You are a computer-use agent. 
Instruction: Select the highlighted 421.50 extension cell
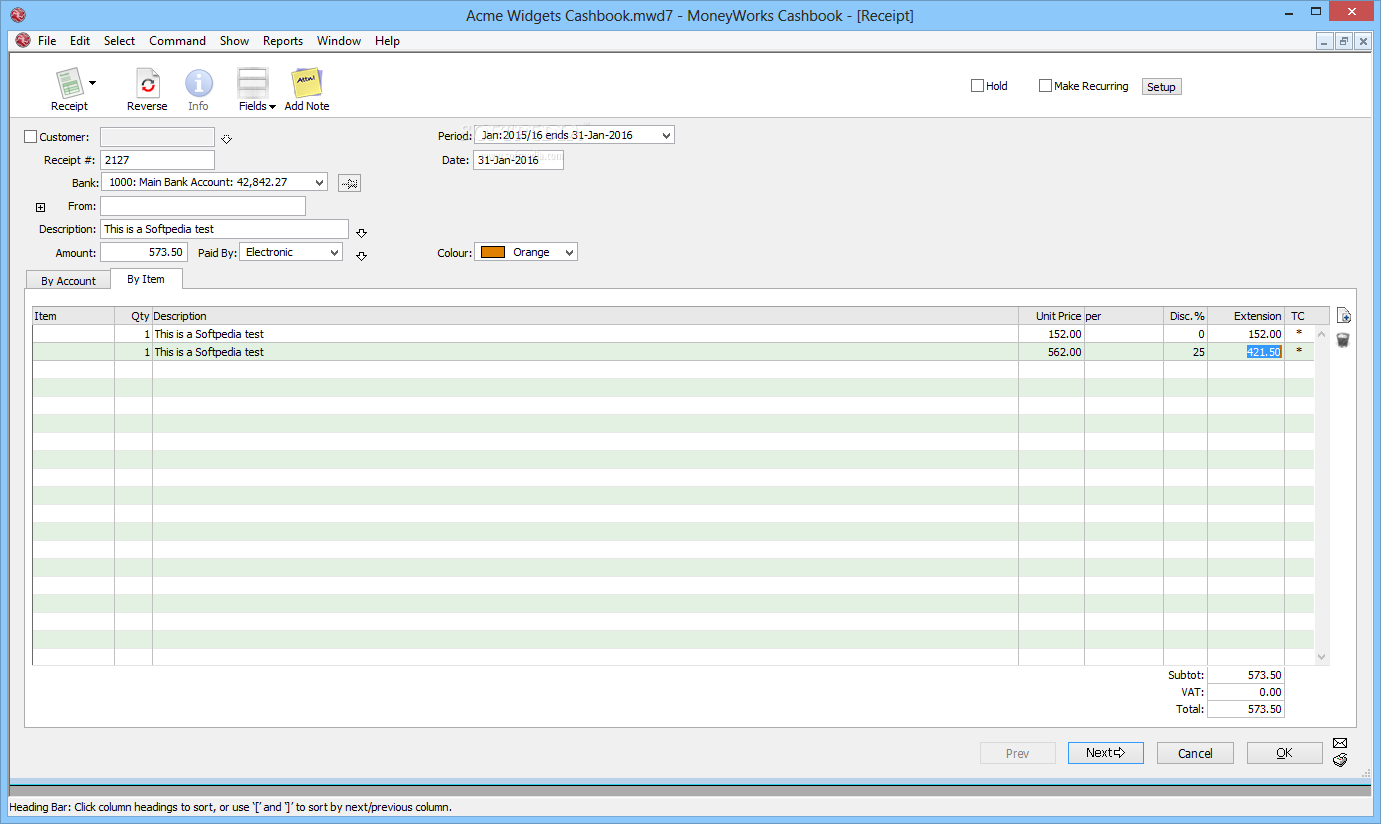(x=1246, y=352)
